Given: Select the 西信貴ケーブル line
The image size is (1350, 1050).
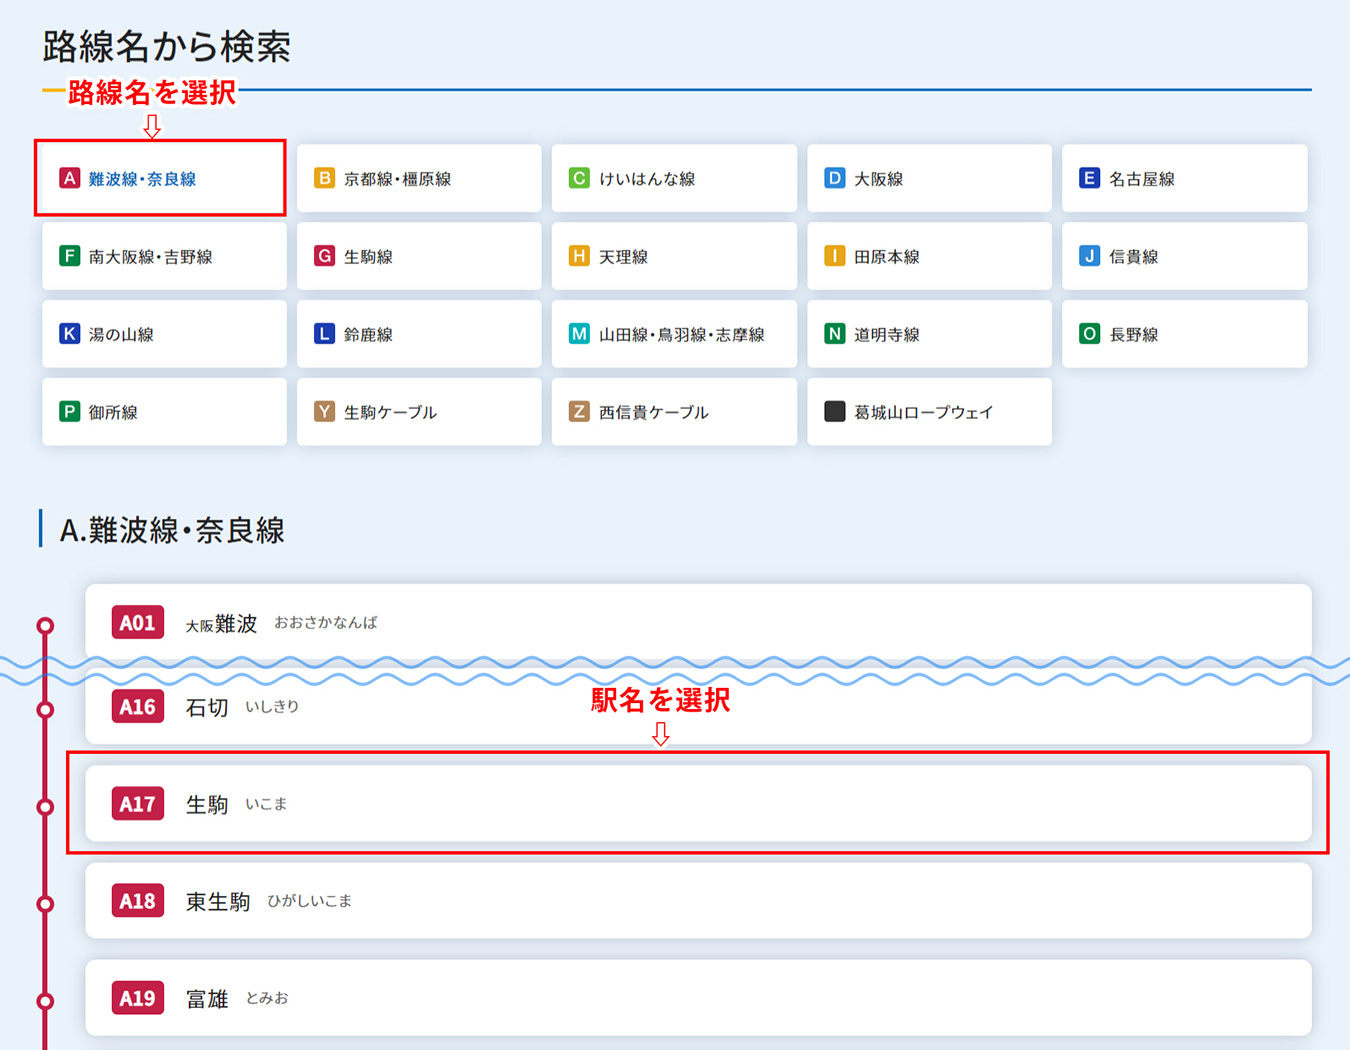Looking at the screenshot, I should (x=674, y=411).
